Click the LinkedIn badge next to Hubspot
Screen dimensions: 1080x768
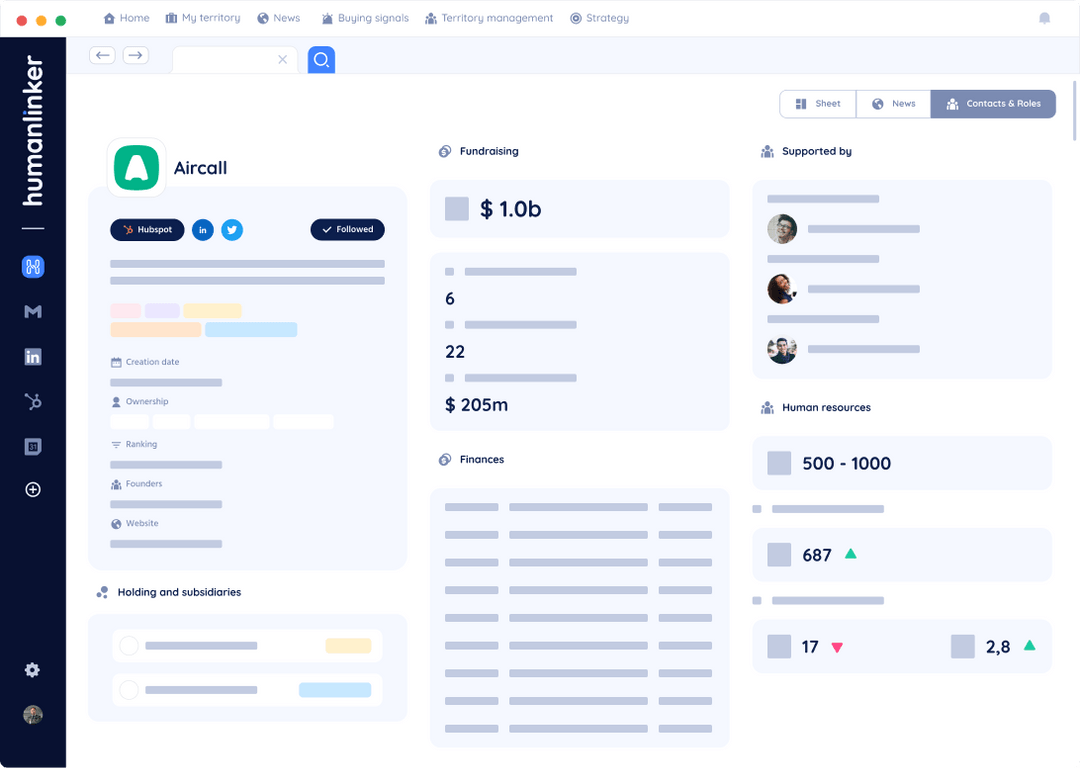202,230
